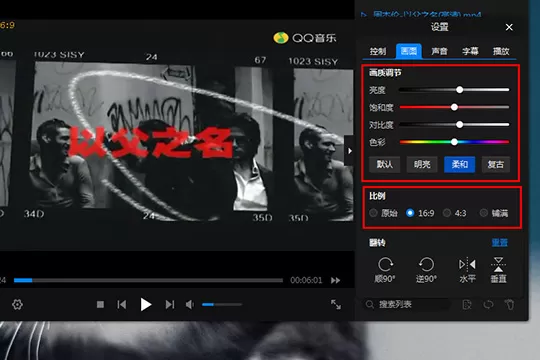540x360 pixels.
Task: Open the settings gear icon
Action: 17,305
